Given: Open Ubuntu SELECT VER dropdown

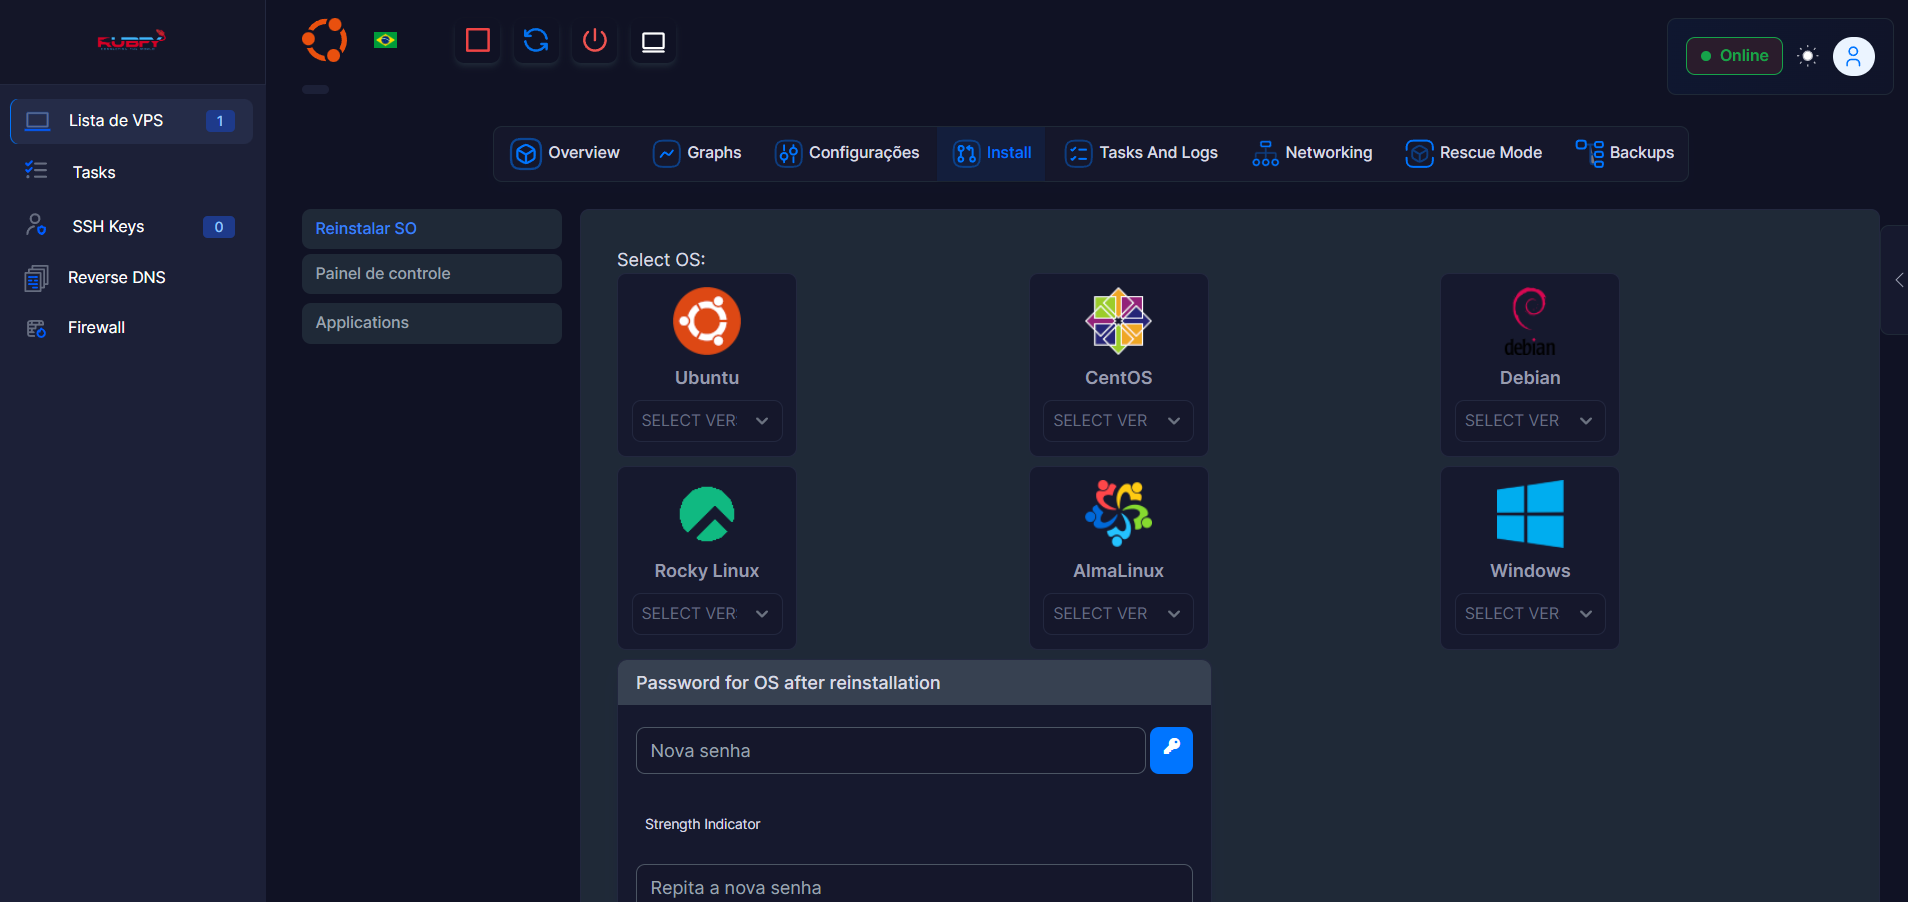Looking at the screenshot, I should click(707, 421).
